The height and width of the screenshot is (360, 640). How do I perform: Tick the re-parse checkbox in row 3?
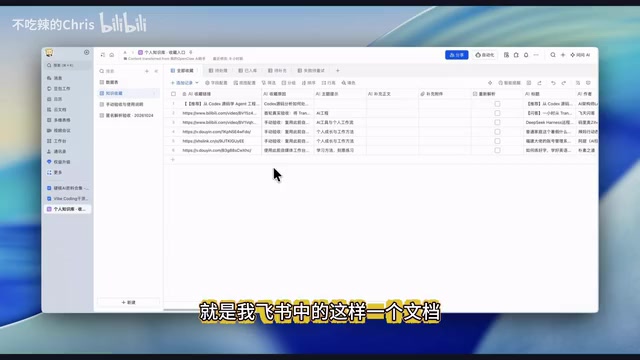coord(497,122)
